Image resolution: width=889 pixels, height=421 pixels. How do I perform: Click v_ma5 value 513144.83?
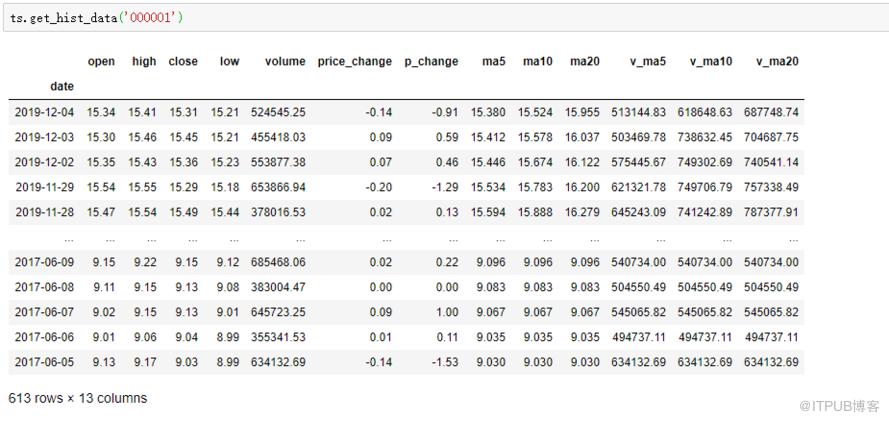(639, 112)
